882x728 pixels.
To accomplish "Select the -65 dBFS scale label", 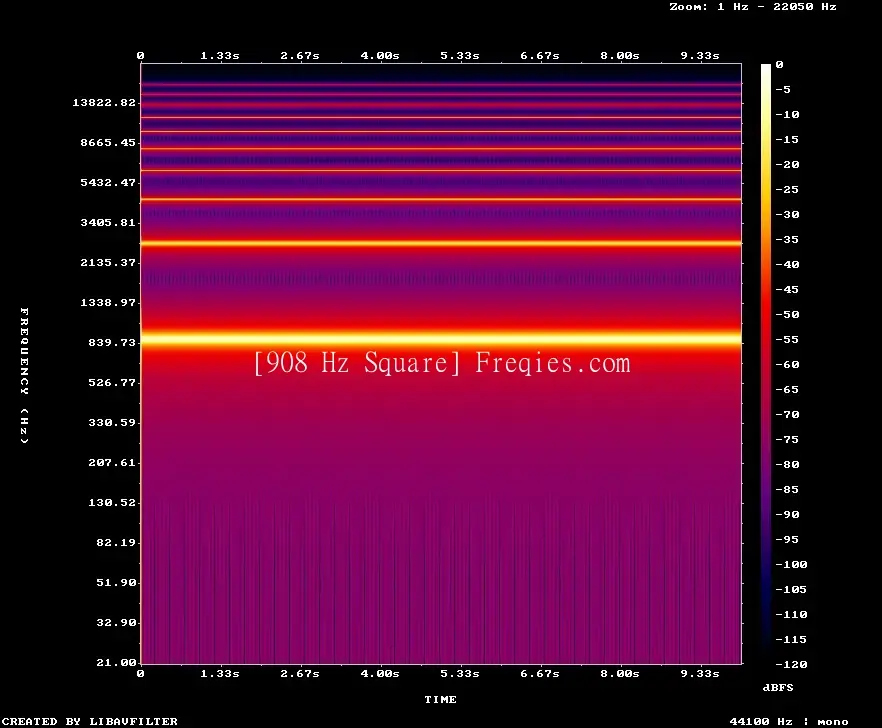I will (787, 389).
